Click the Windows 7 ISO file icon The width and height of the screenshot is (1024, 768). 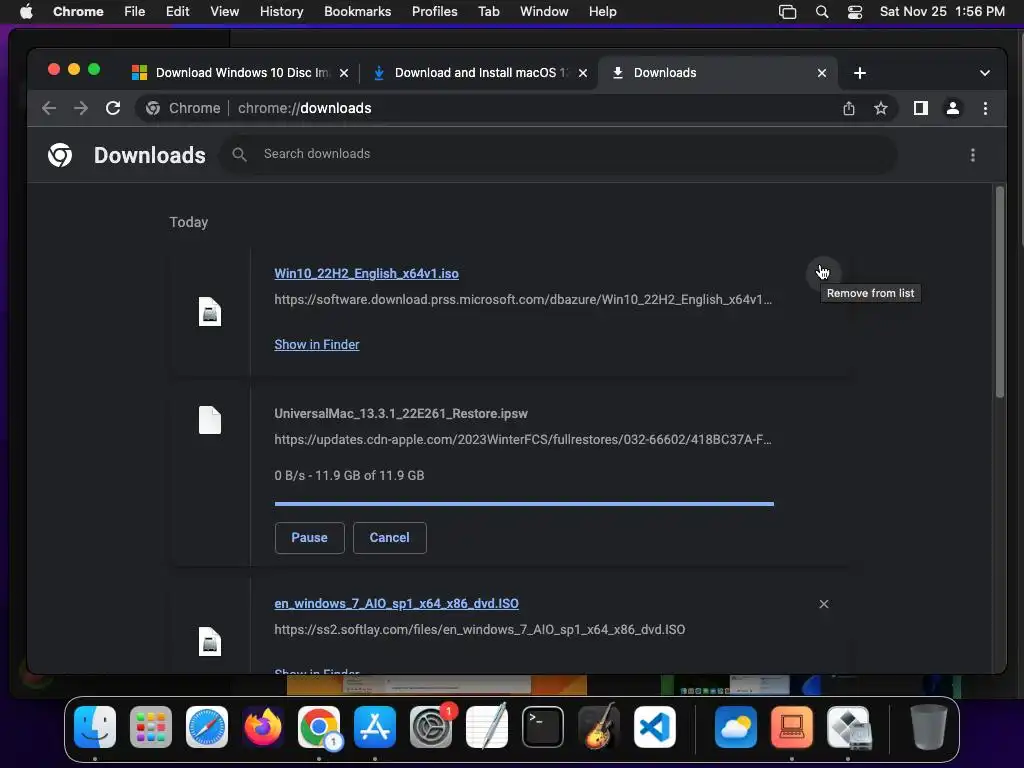[210, 641]
